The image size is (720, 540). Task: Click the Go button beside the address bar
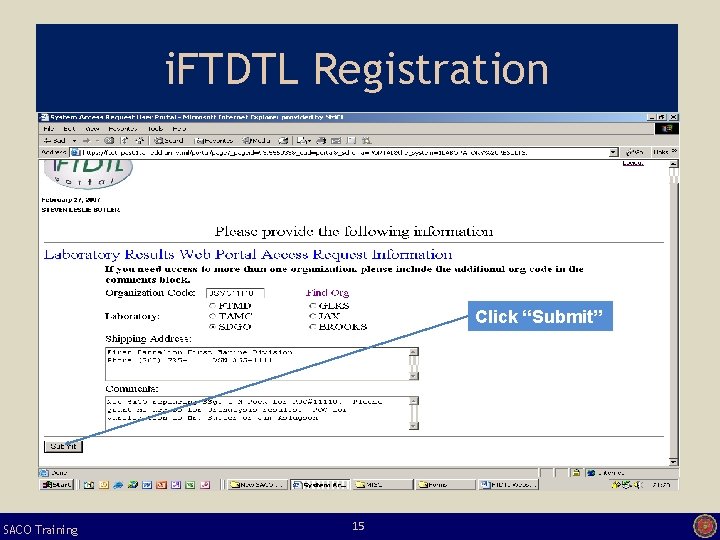634,152
